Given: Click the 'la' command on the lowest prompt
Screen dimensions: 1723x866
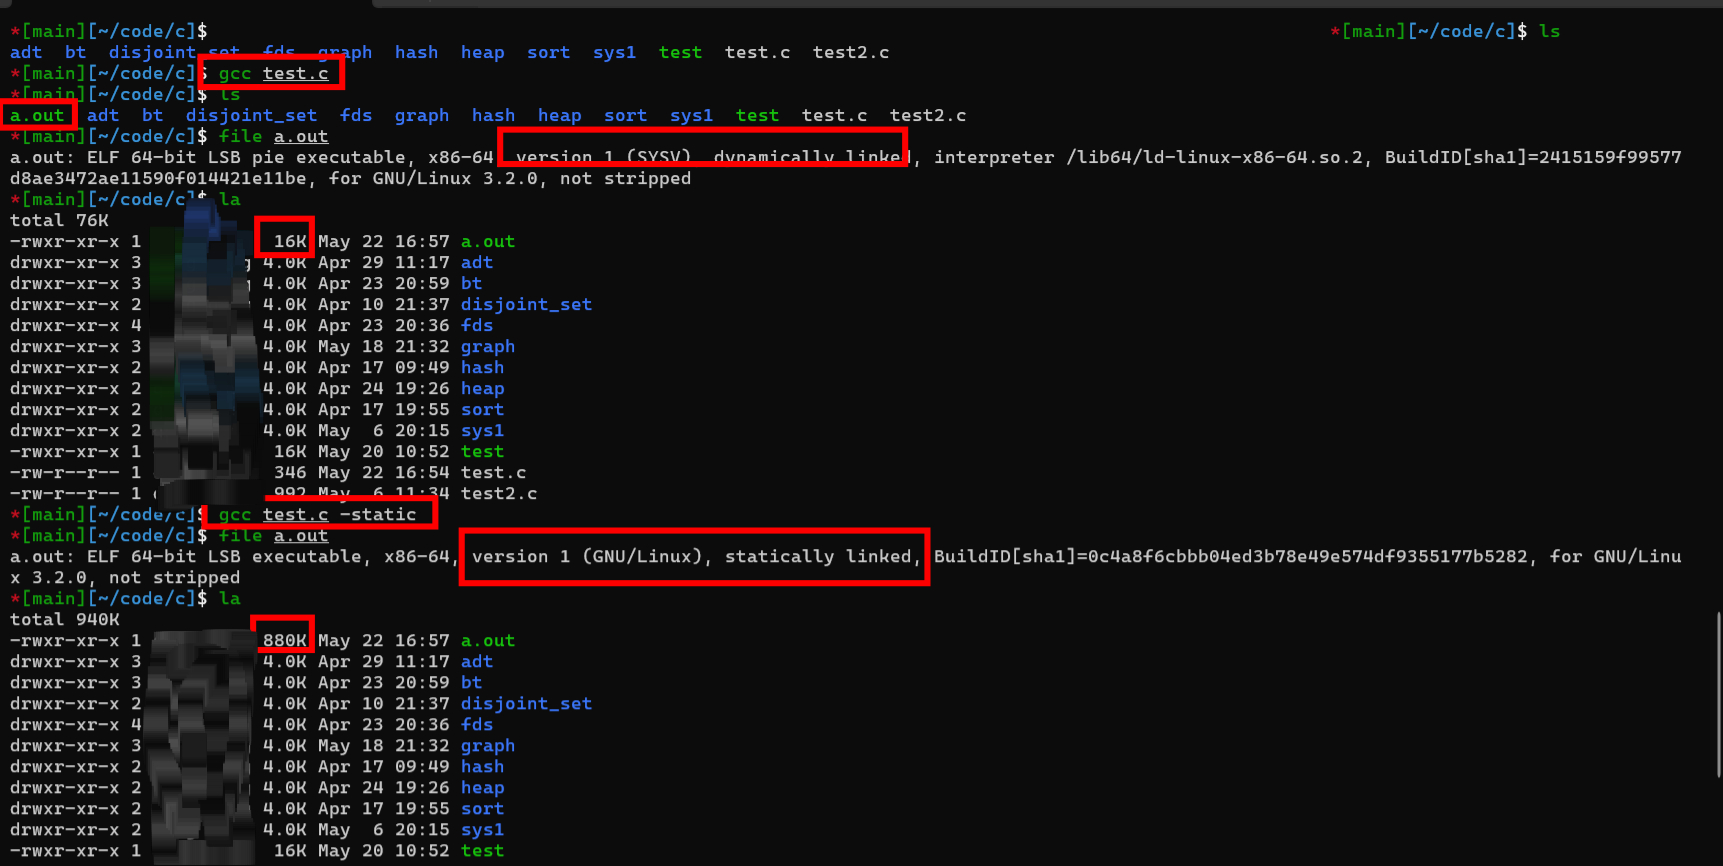Looking at the screenshot, I should (230, 598).
